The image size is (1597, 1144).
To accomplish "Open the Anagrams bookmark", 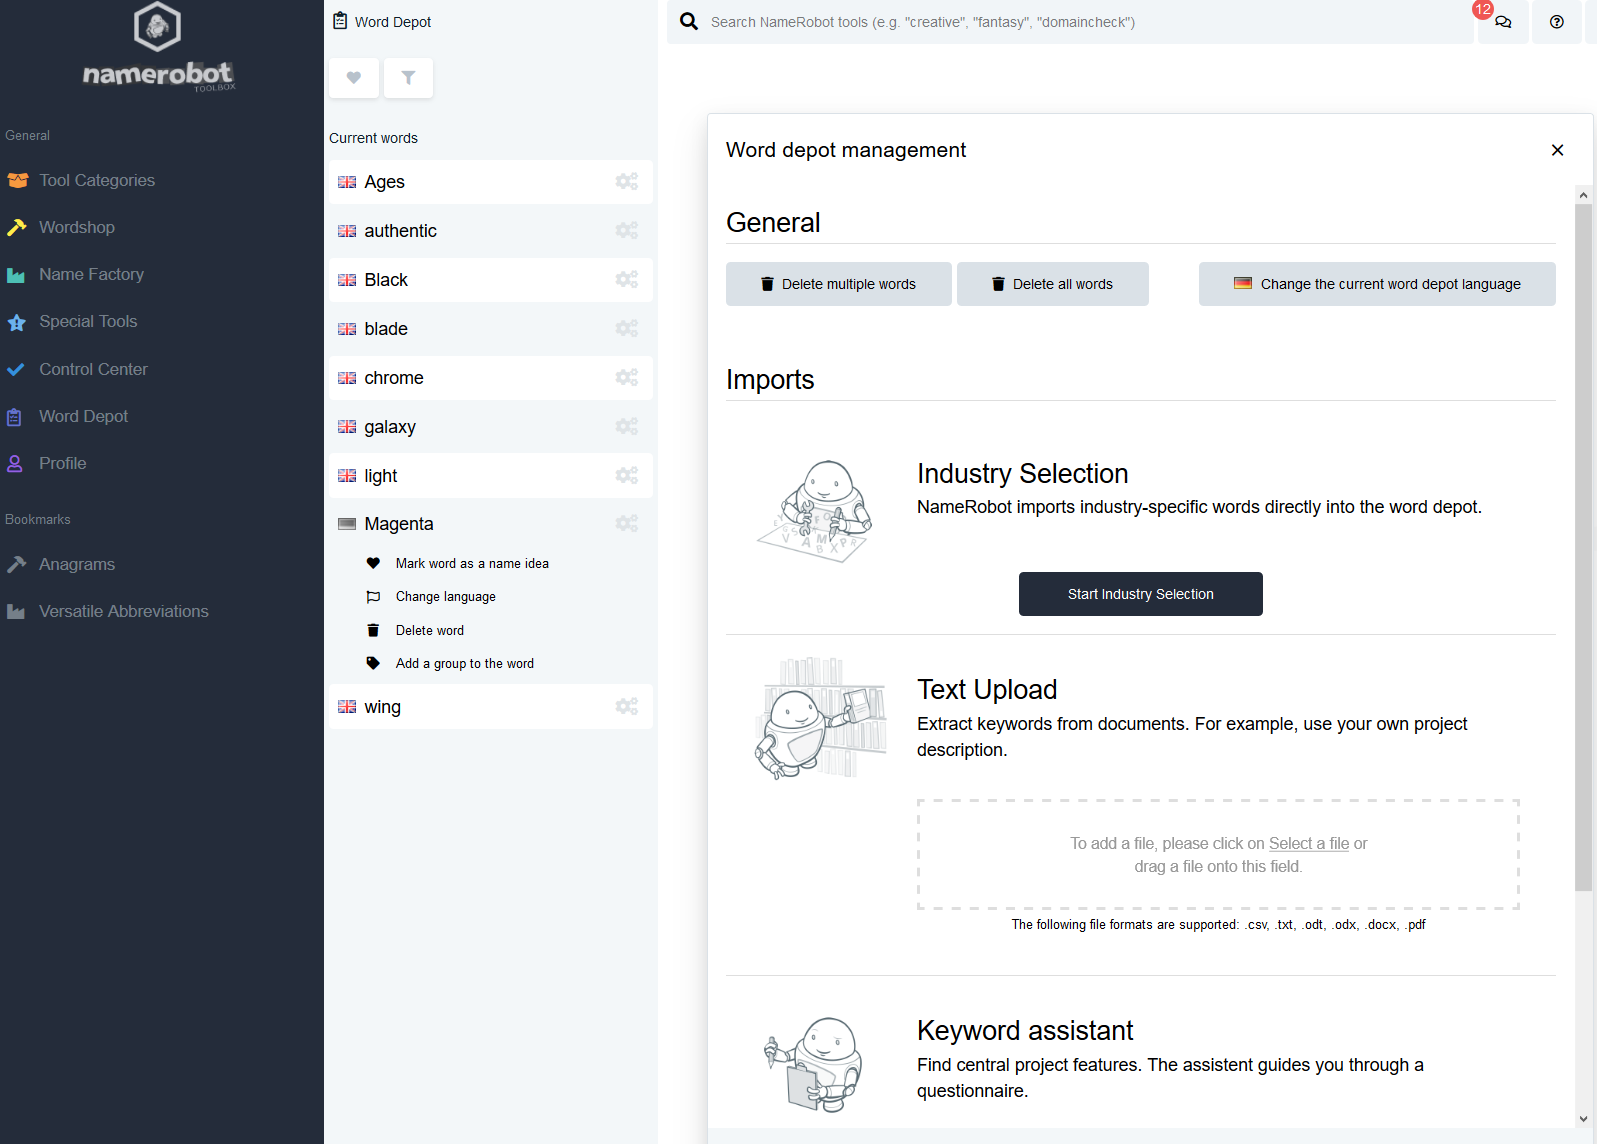I will point(77,564).
